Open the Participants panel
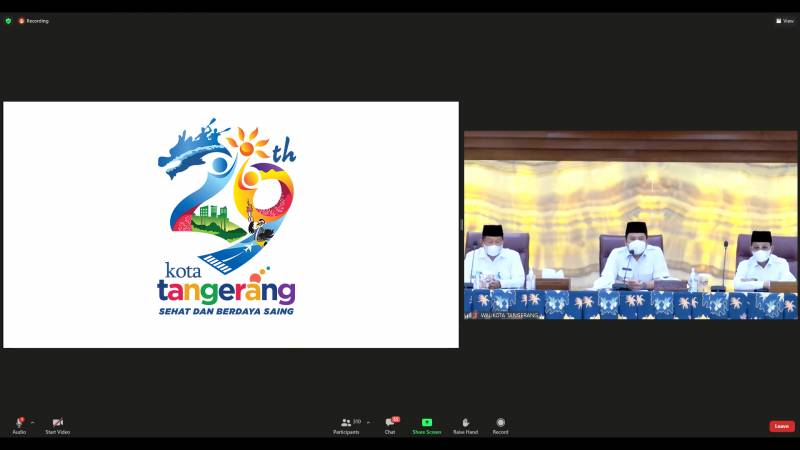 click(346, 423)
